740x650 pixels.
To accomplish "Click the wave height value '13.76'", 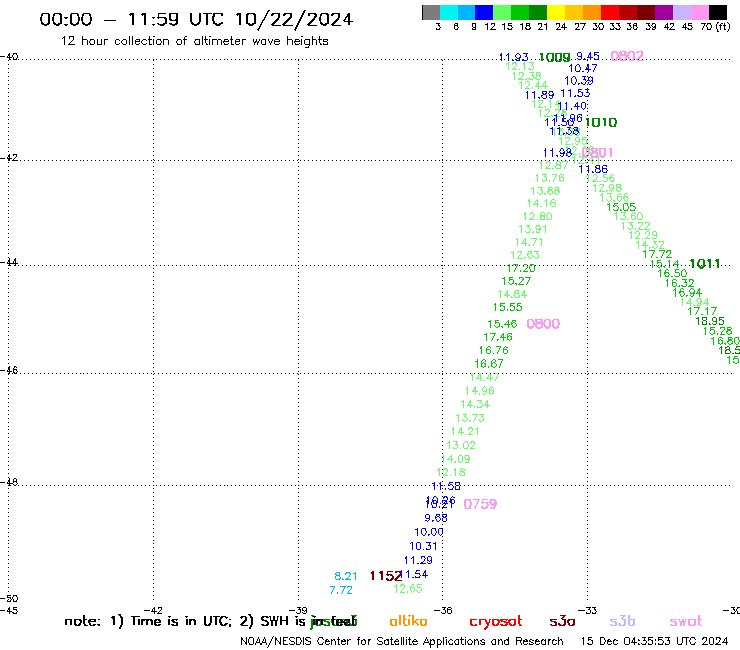I will pyautogui.click(x=550, y=178).
